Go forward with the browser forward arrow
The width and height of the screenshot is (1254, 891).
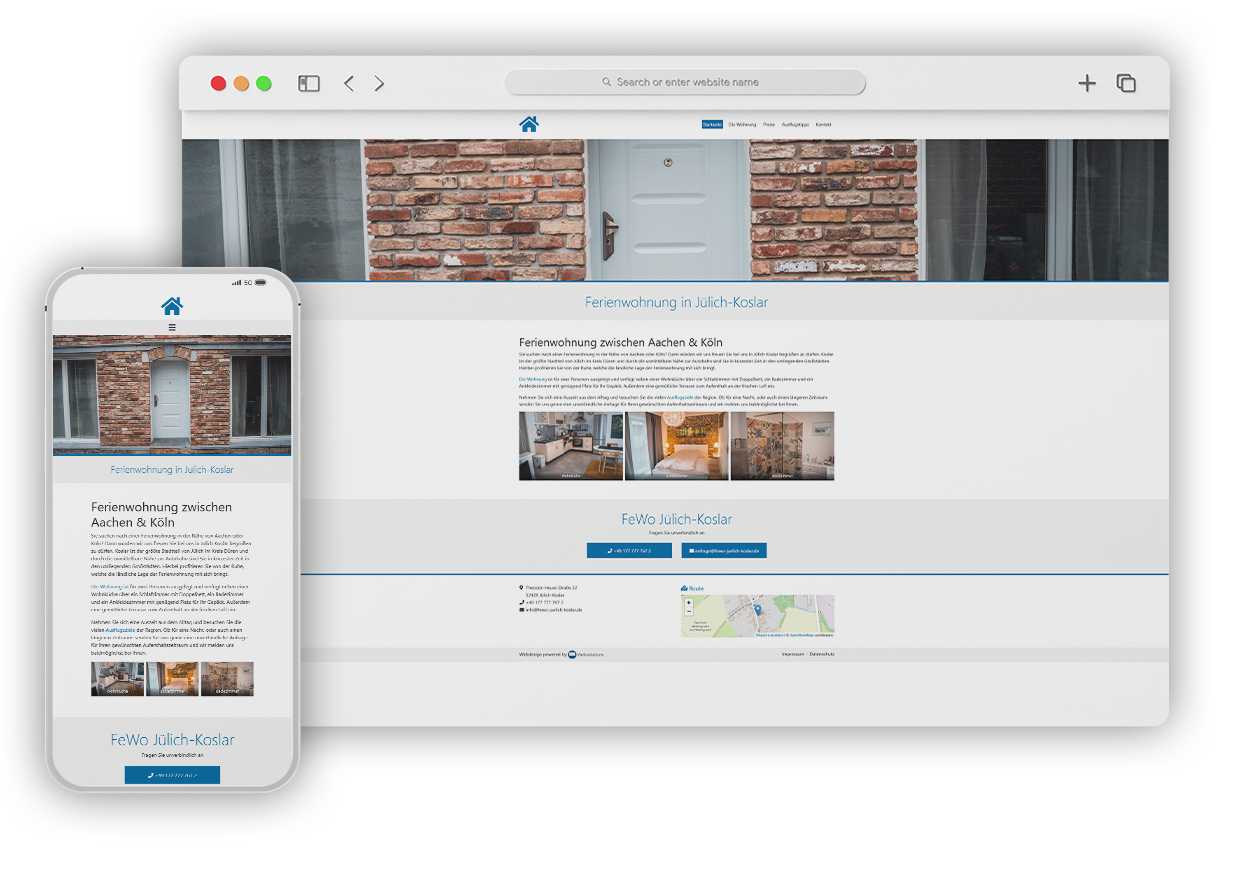[x=379, y=84]
